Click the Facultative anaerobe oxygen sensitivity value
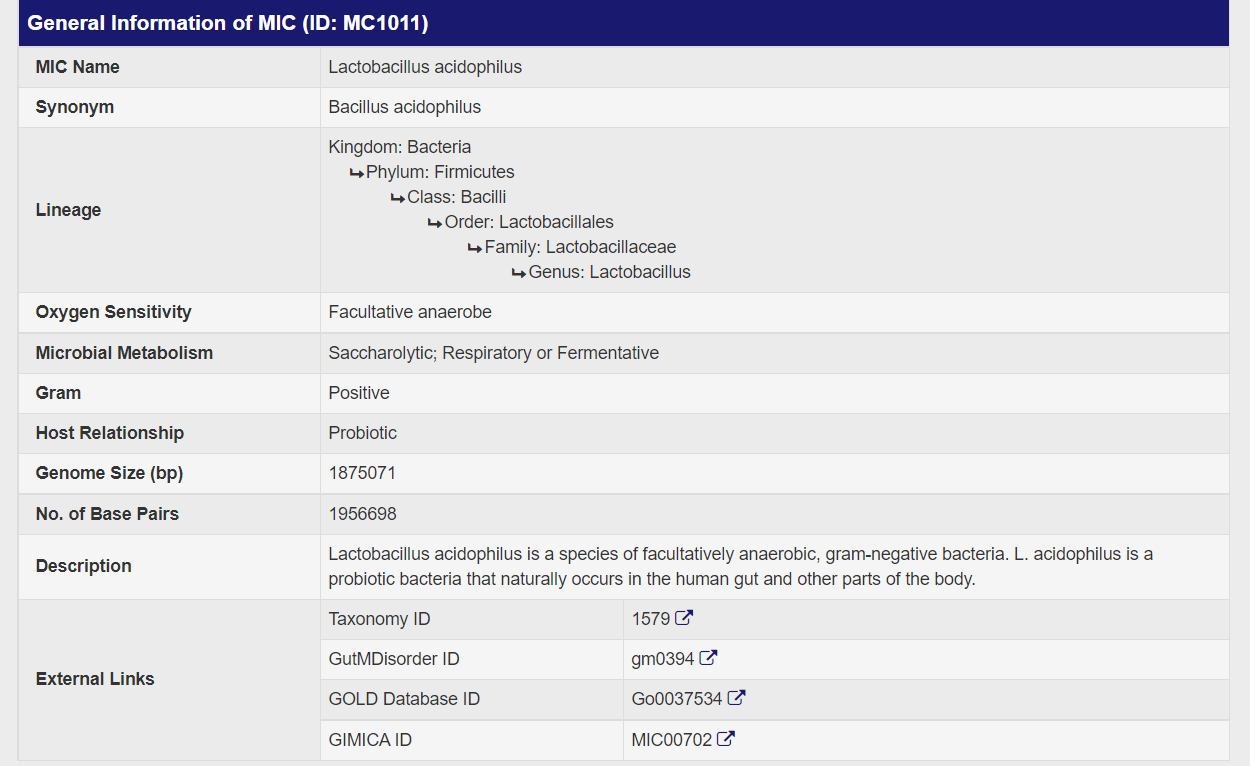 pyautogui.click(x=410, y=312)
